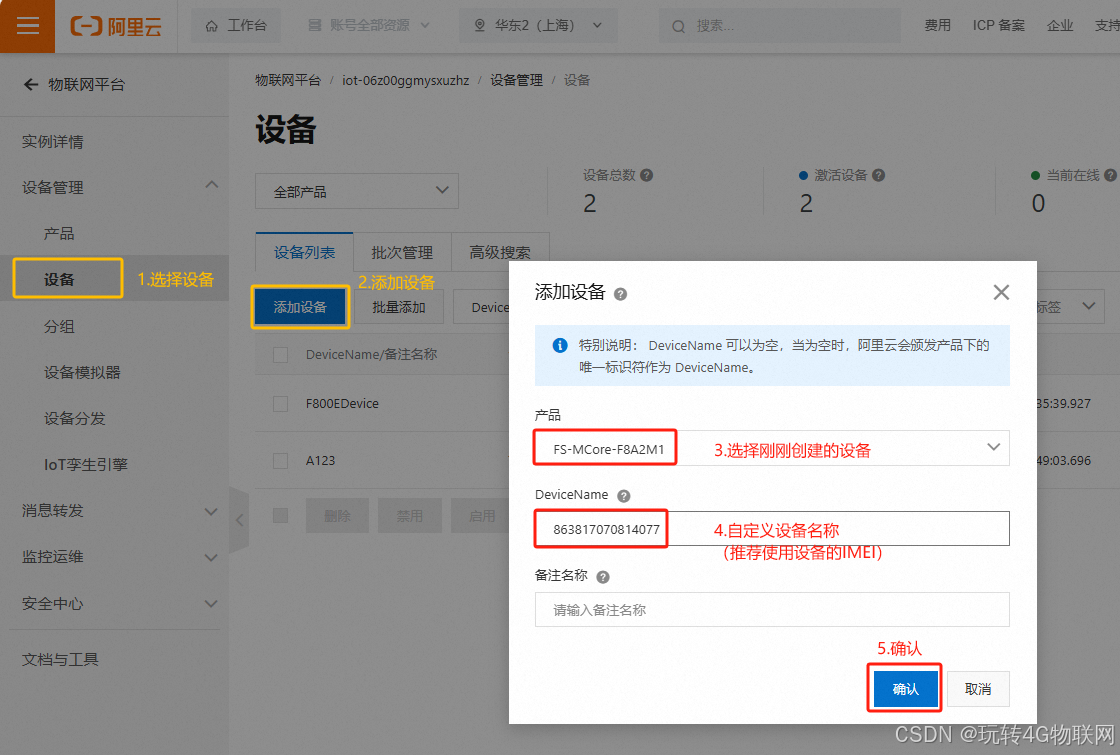
Task: Switch to the 设备列表 tab
Action: click(x=304, y=252)
